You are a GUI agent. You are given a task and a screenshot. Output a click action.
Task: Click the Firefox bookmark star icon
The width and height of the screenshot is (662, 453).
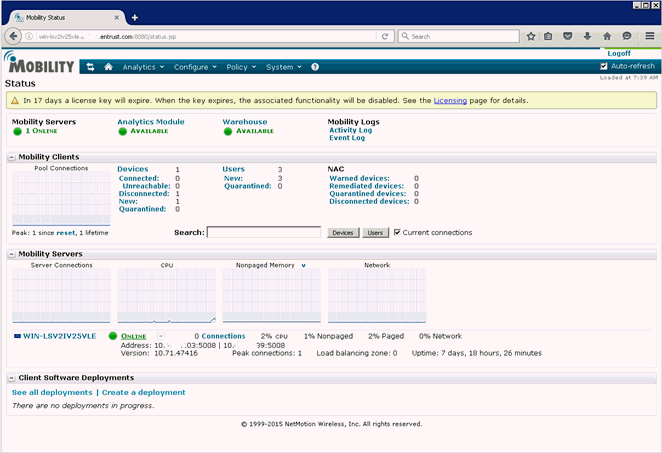(531, 36)
